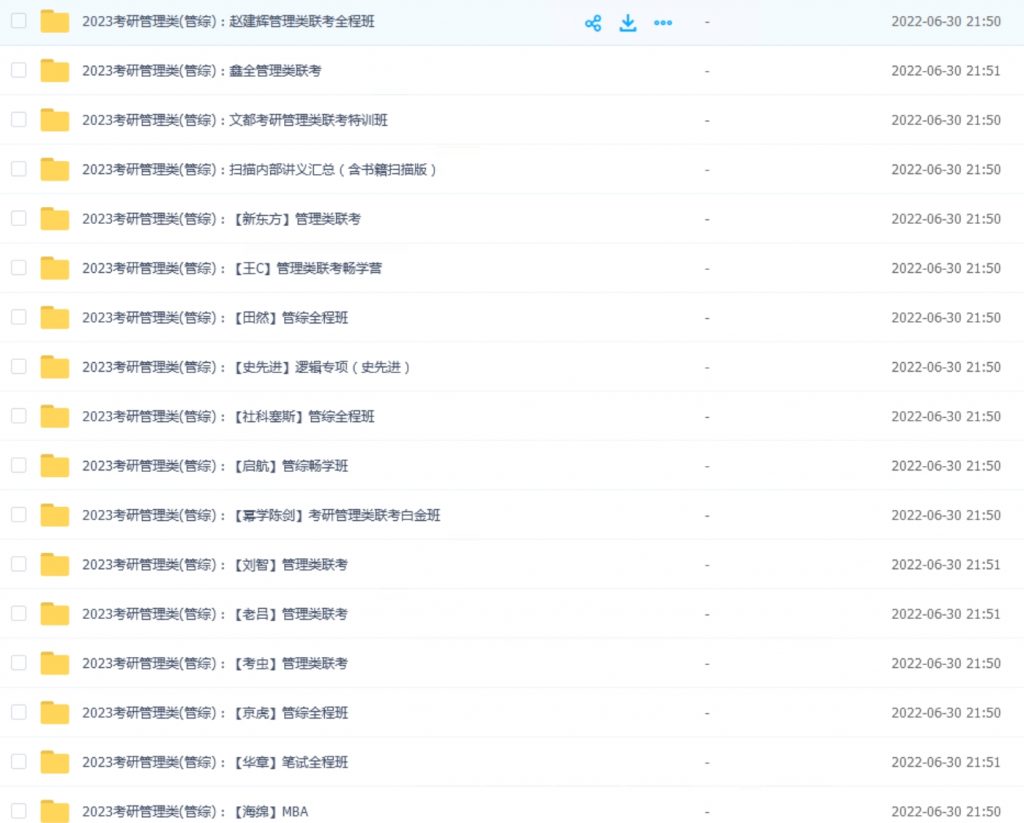The image size is (1024, 823).
Task: Click folder icon of 【幕学陈剑】白金班
Action: pos(55,515)
